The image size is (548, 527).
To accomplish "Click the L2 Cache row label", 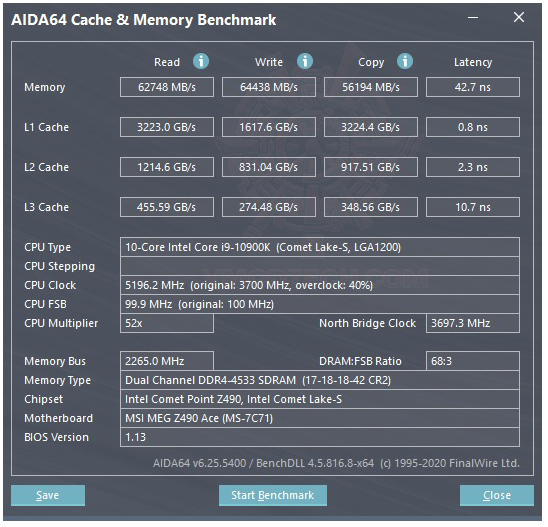I will (46, 168).
